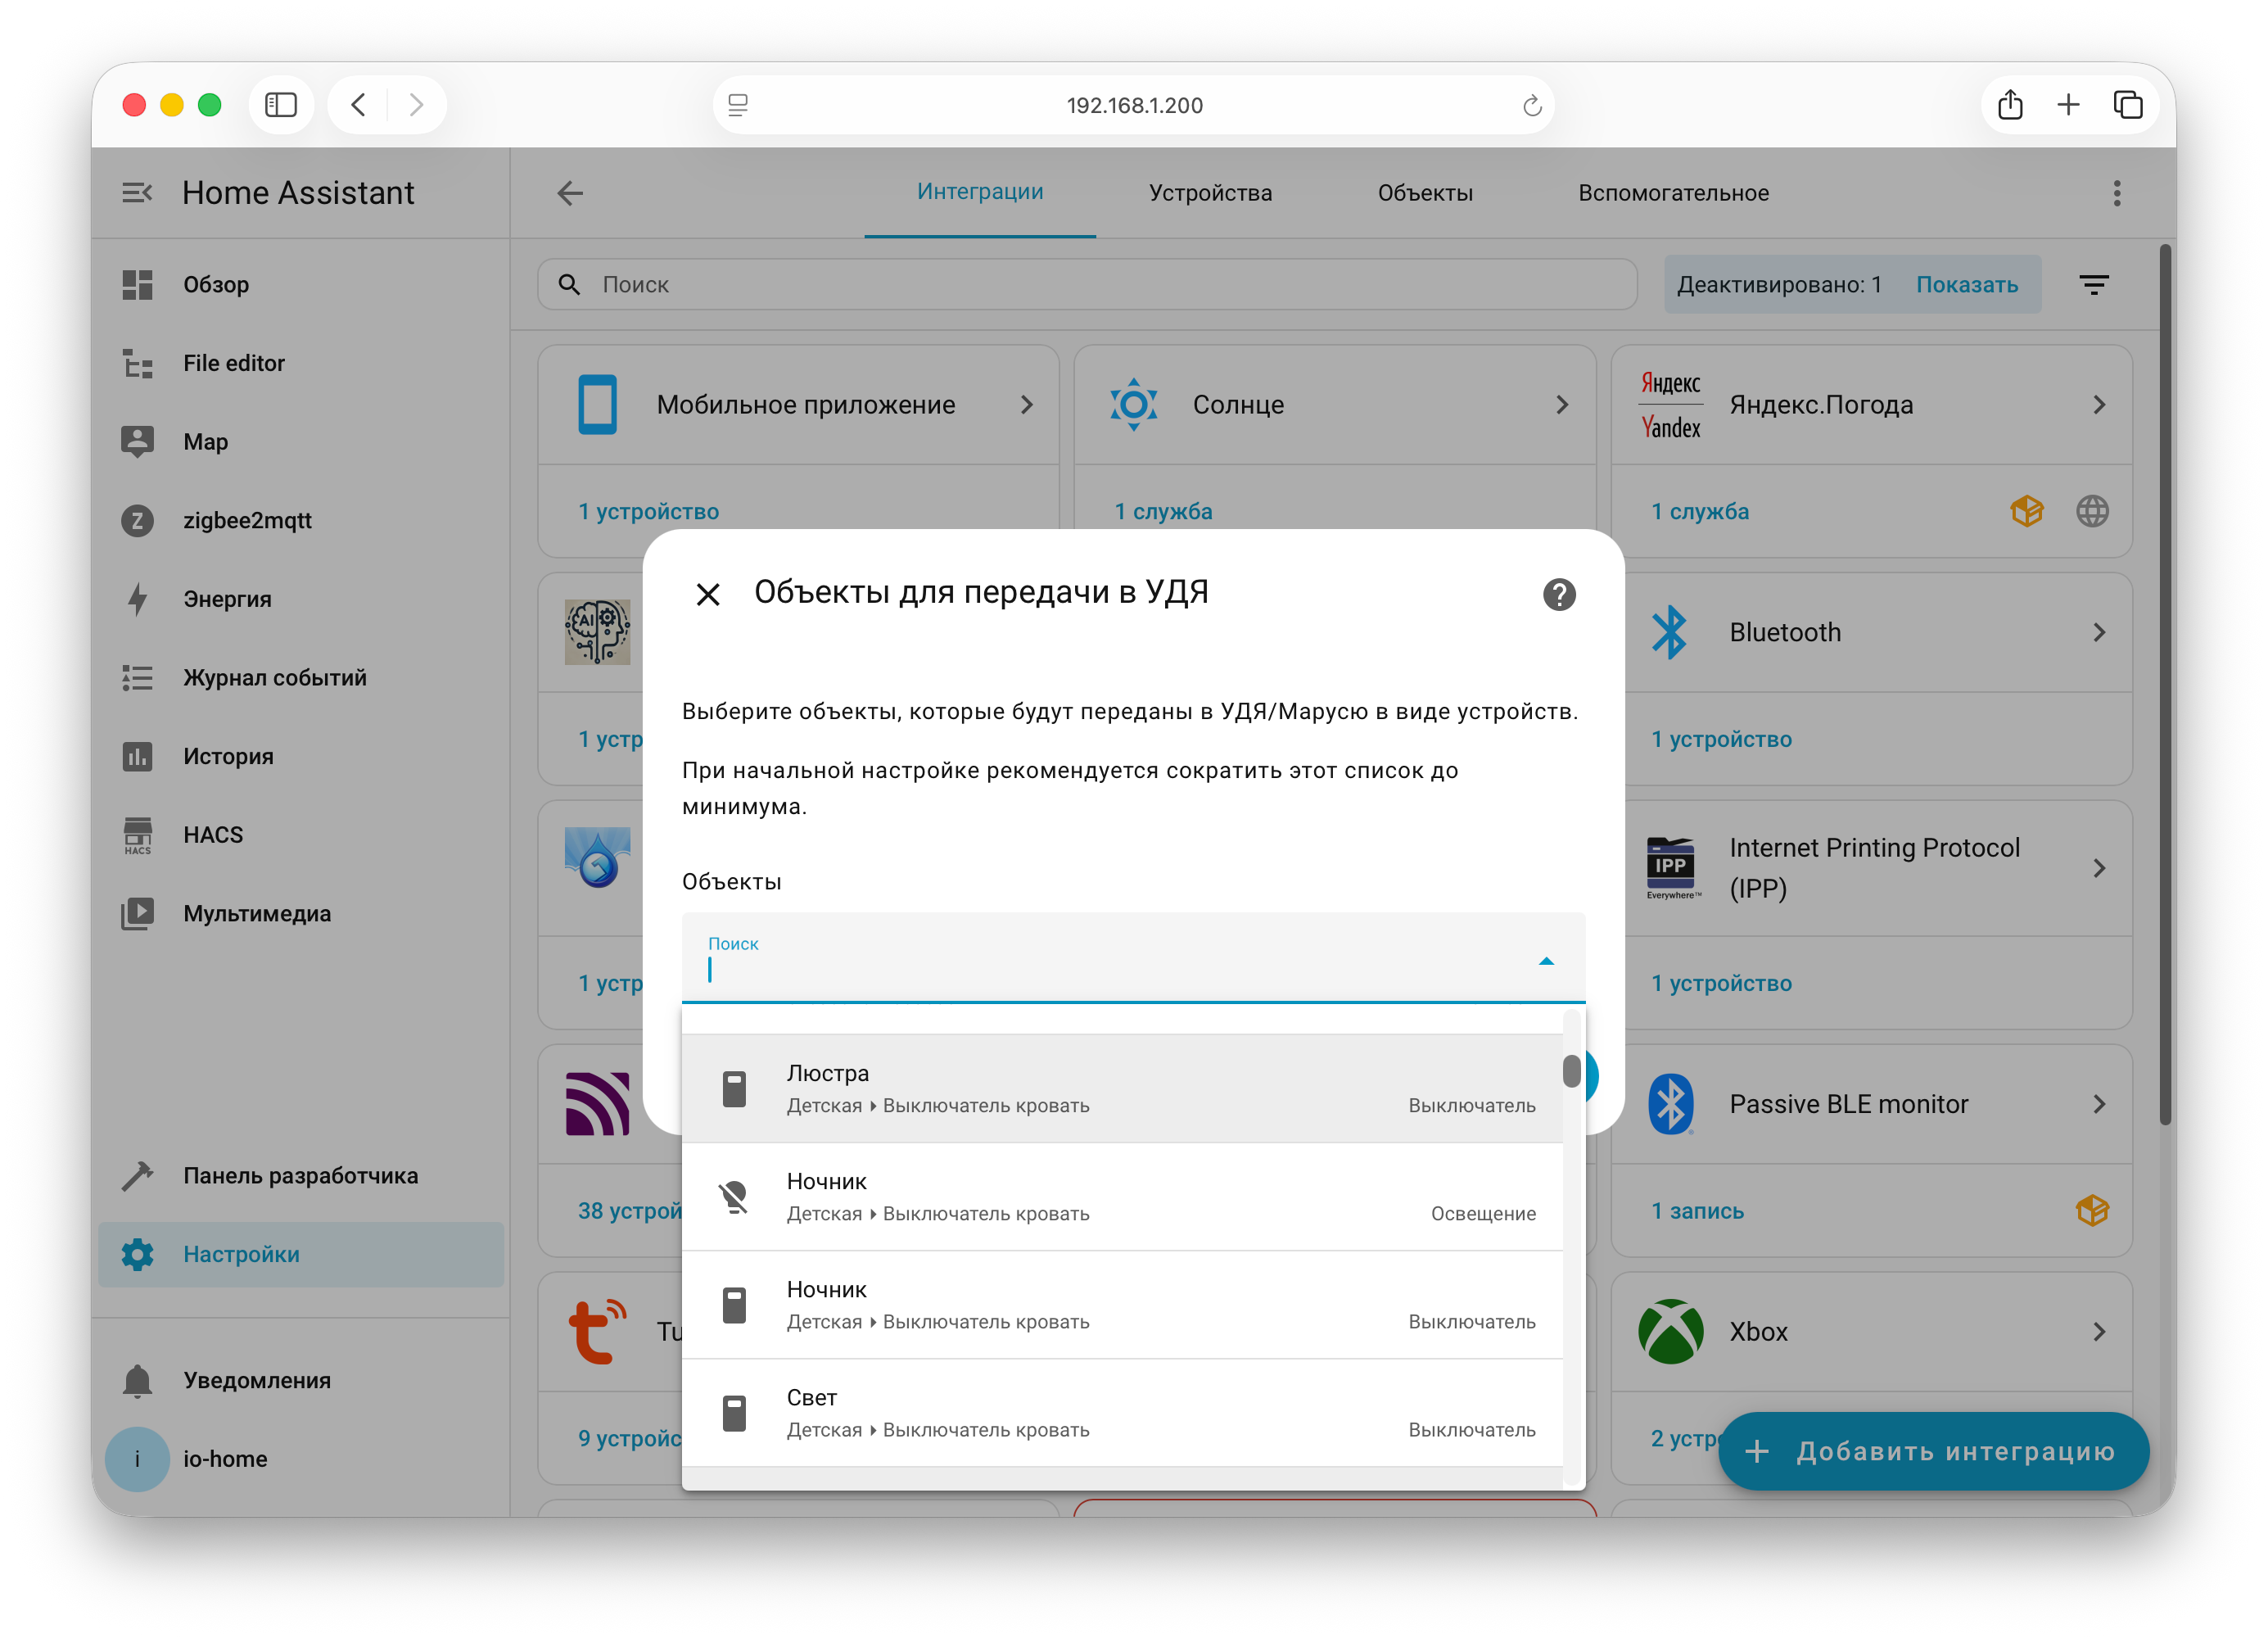Click the Safari share icon
This screenshot has height=1638, width=2268.
(x=2010, y=105)
